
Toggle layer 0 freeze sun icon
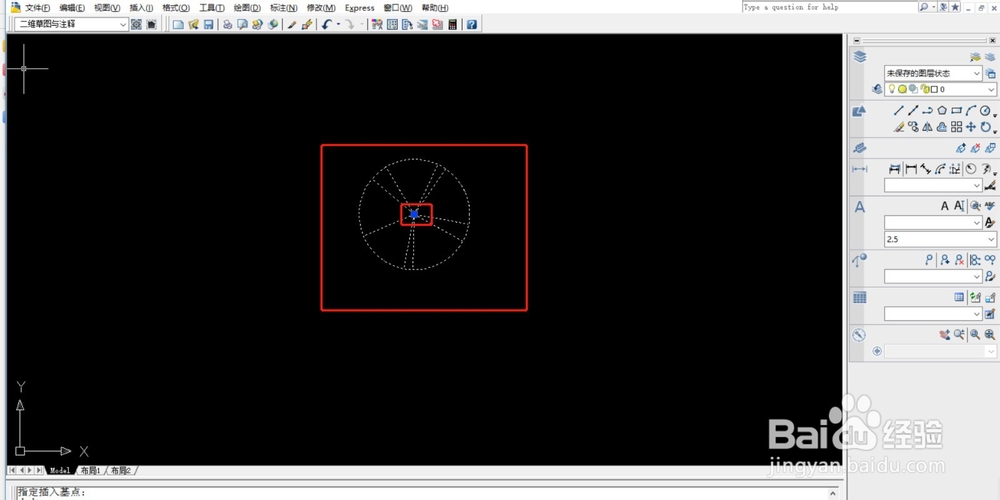coord(902,89)
